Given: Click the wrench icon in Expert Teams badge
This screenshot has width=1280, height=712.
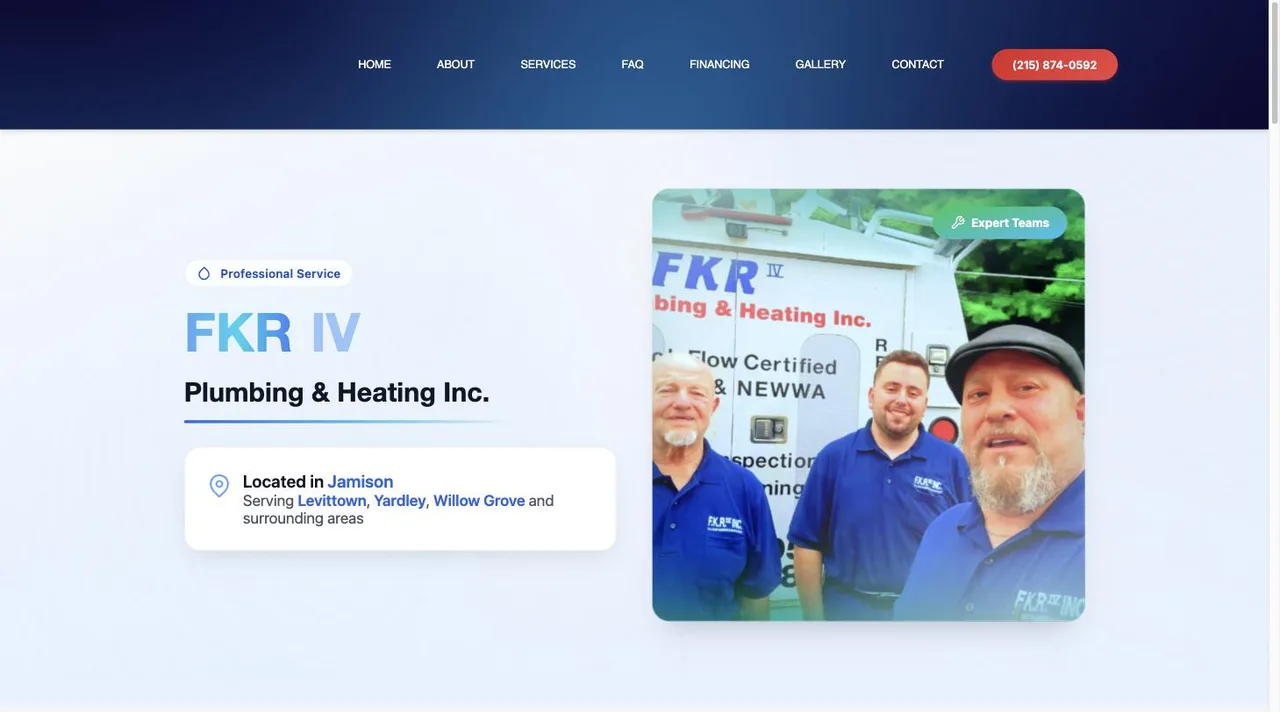Looking at the screenshot, I should tap(958, 223).
